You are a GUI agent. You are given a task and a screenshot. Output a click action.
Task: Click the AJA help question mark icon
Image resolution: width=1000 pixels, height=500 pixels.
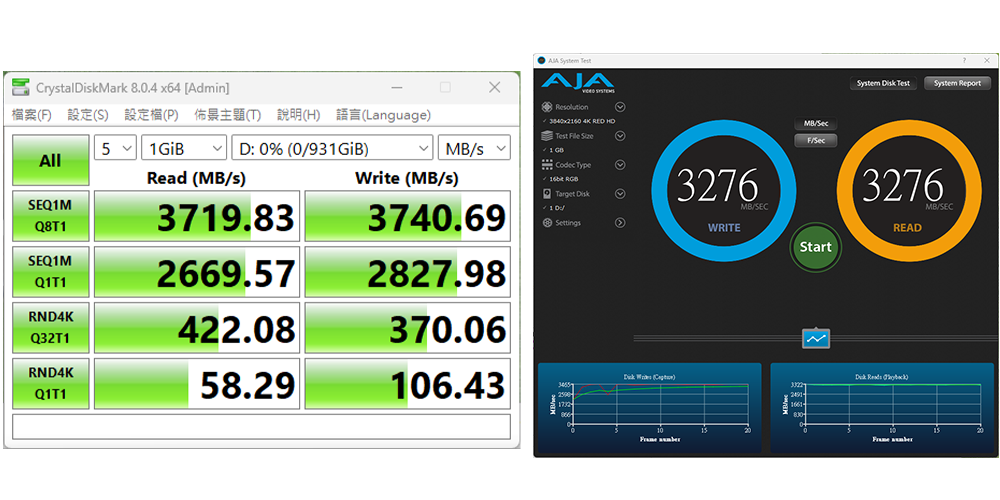click(x=964, y=61)
